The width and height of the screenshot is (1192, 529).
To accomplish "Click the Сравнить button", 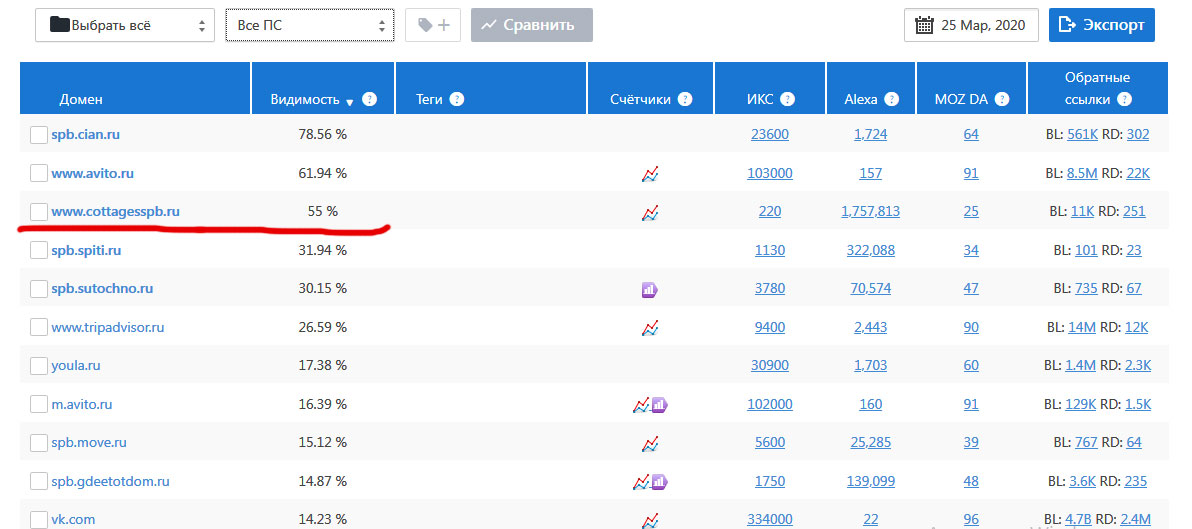I will click(x=531, y=25).
